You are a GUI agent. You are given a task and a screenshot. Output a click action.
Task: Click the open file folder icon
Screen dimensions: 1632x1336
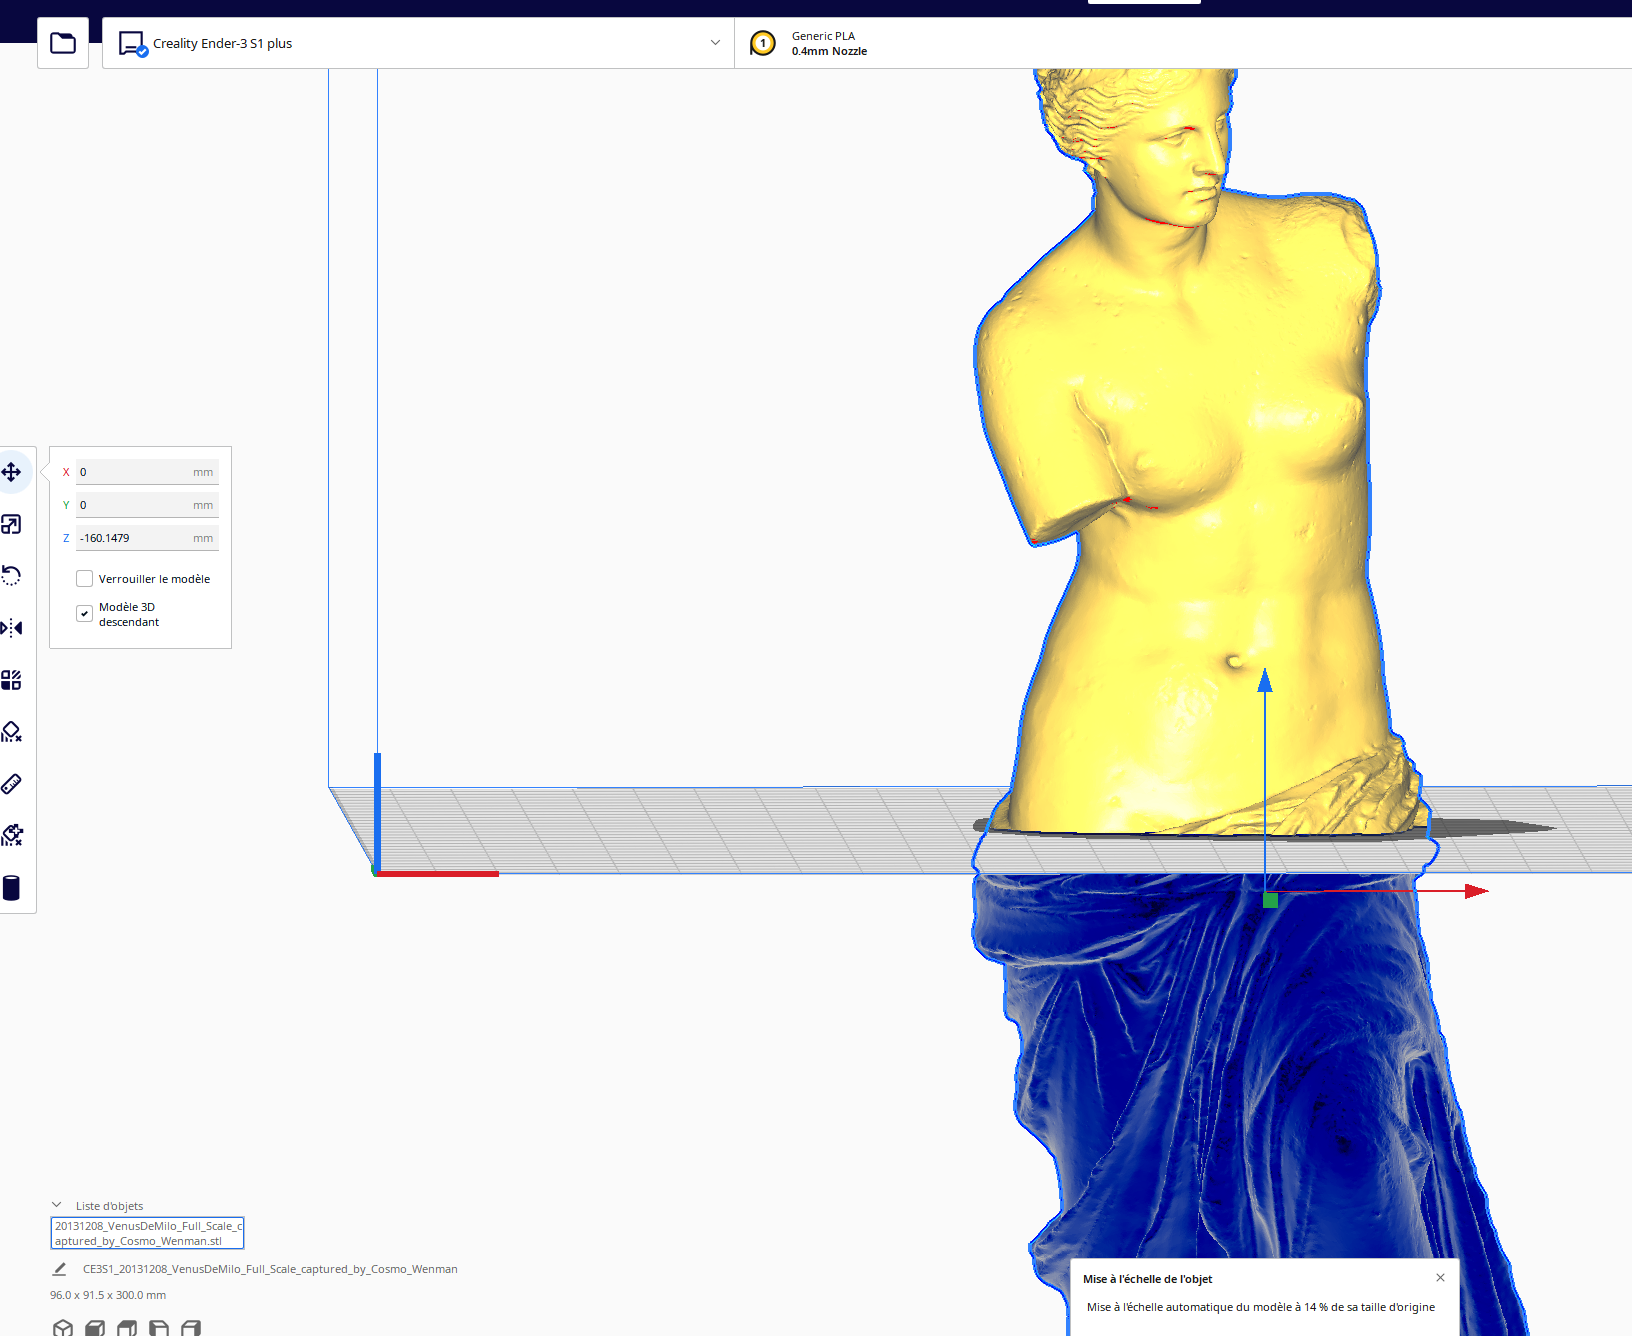pyautogui.click(x=63, y=43)
